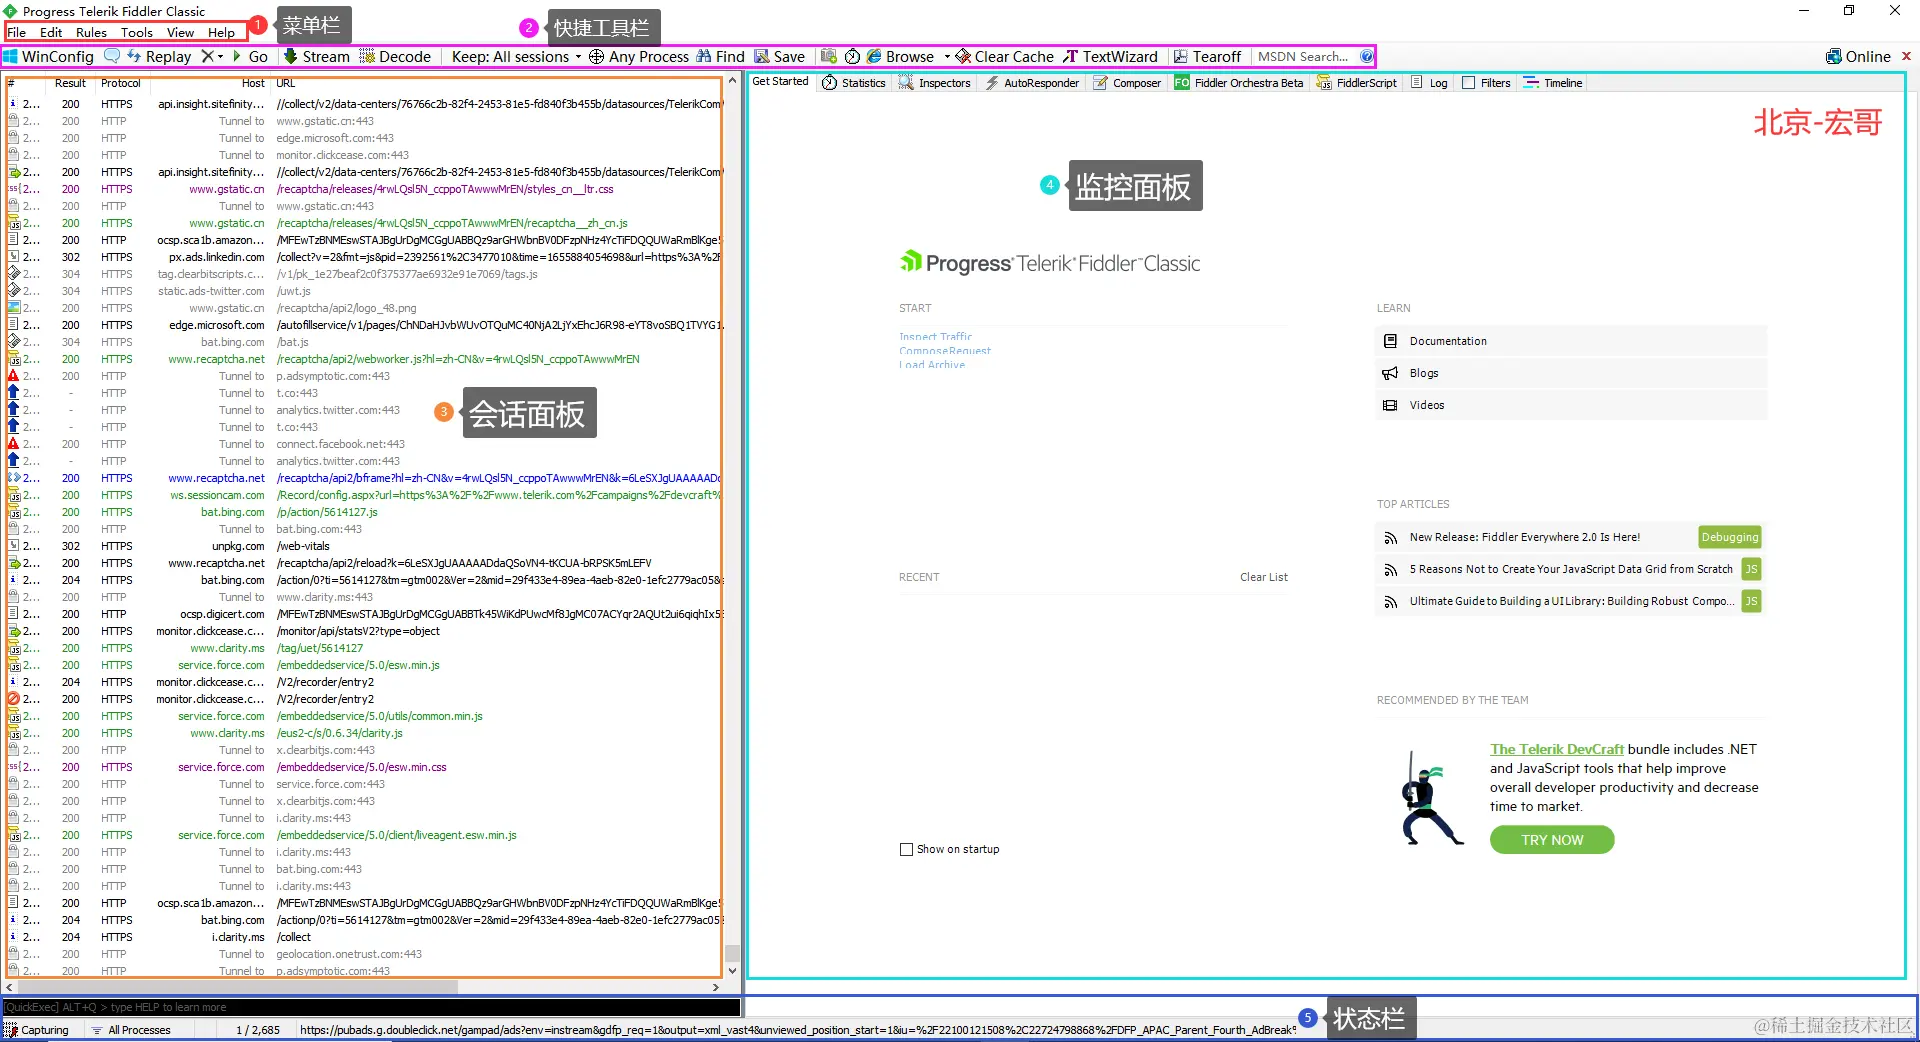Open the Keep: All sessions dropdown
Viewport: 1920px width, 1042px height.
(516, 57)
